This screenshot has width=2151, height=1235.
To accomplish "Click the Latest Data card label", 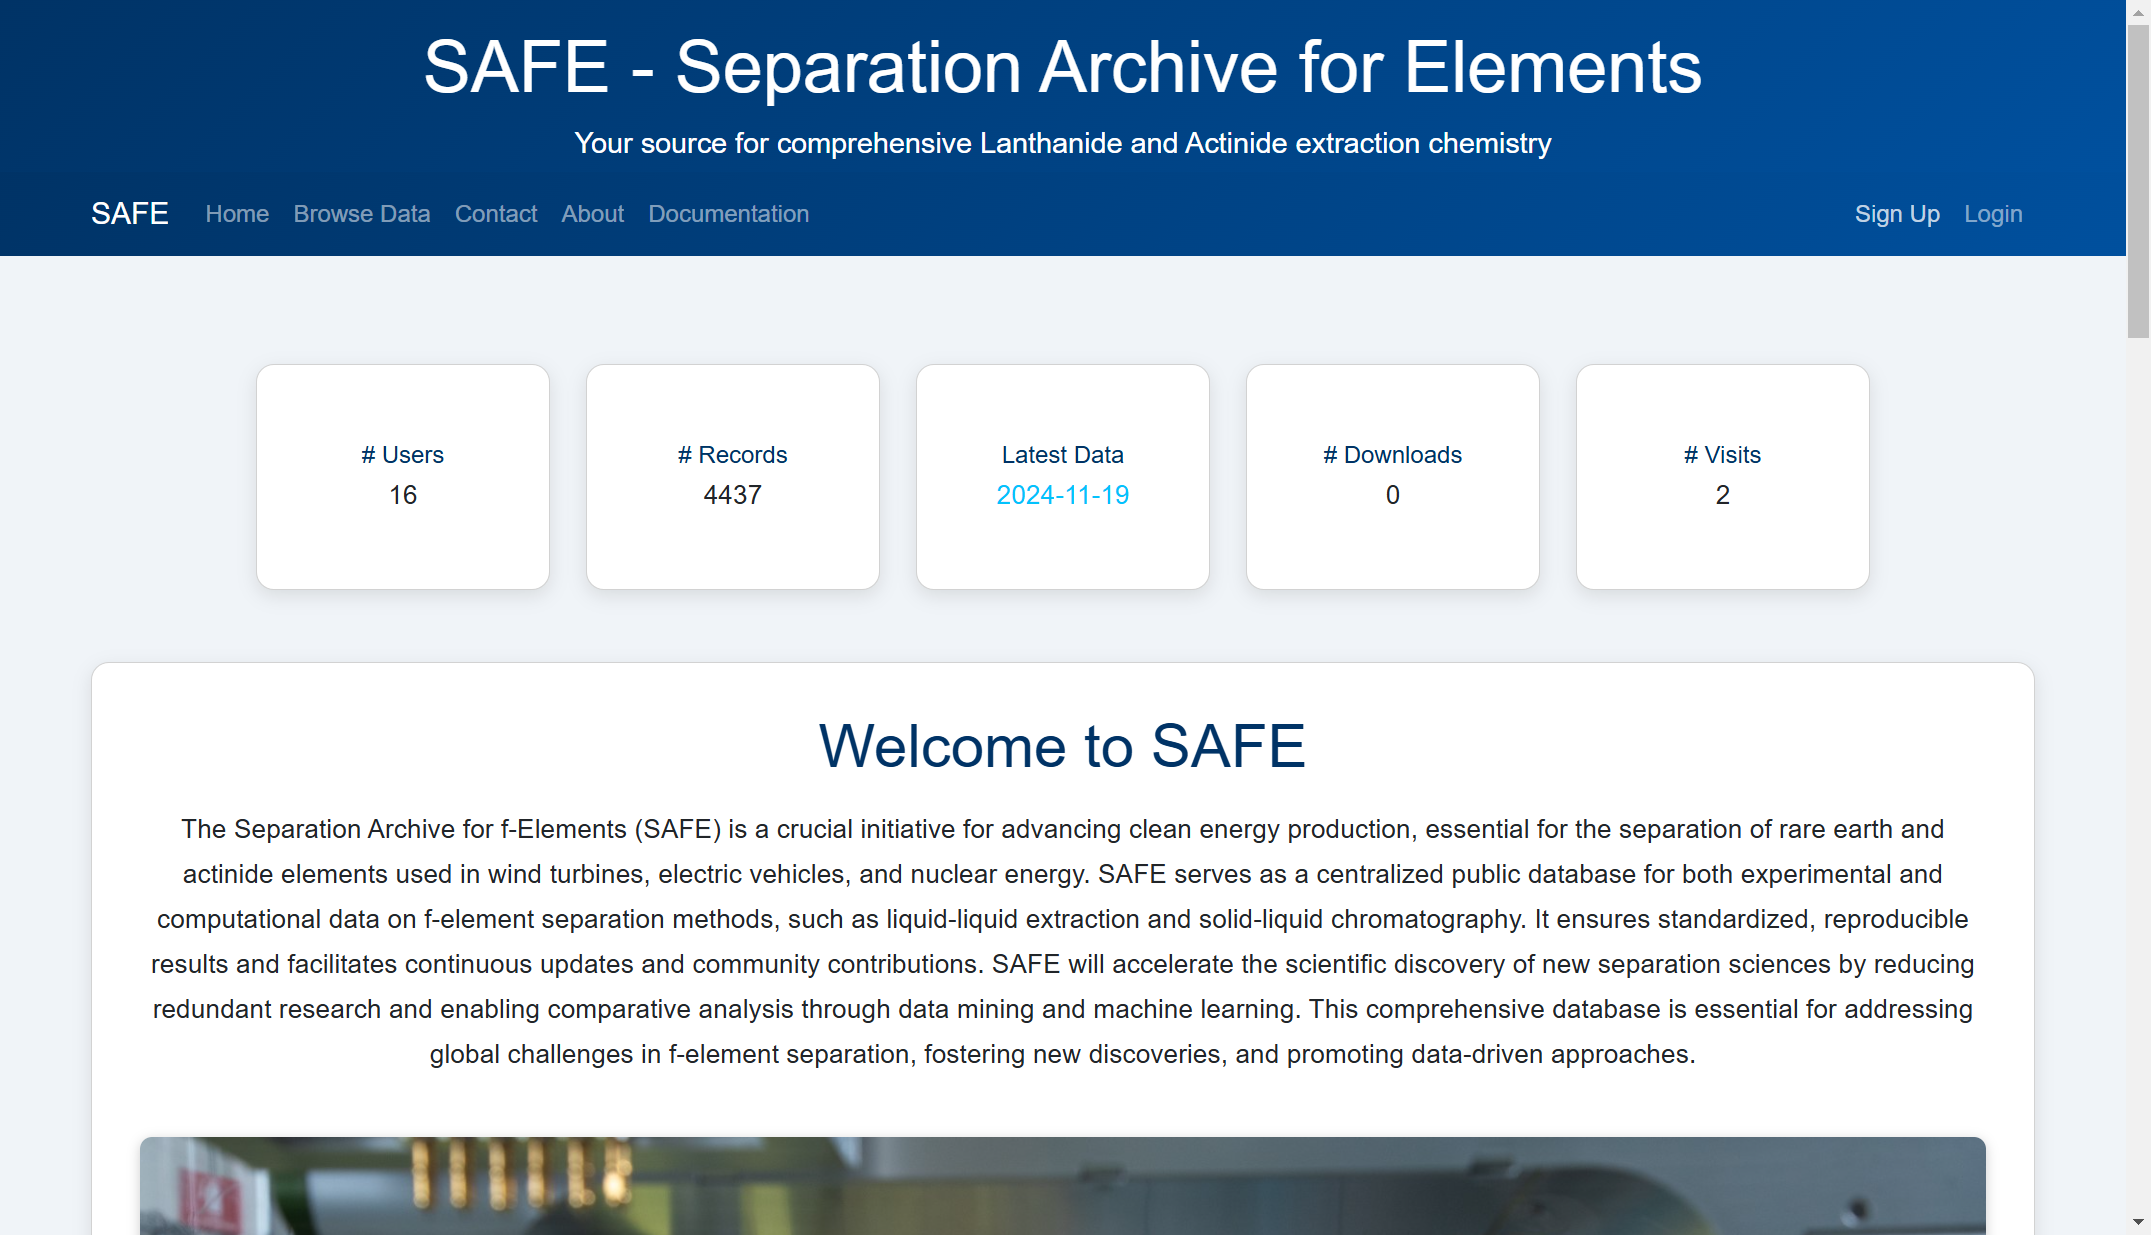I will pyautogui.click(x=1062, y=455).
